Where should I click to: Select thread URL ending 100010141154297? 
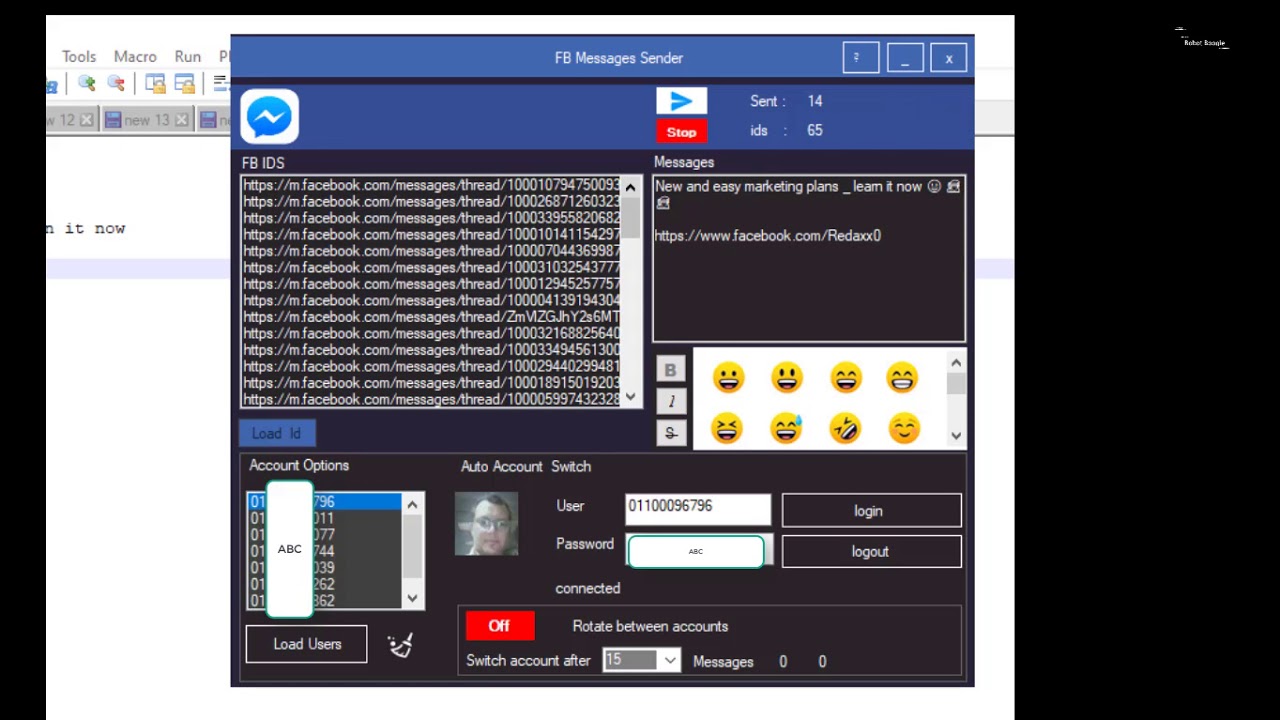(x=431, y=234)
